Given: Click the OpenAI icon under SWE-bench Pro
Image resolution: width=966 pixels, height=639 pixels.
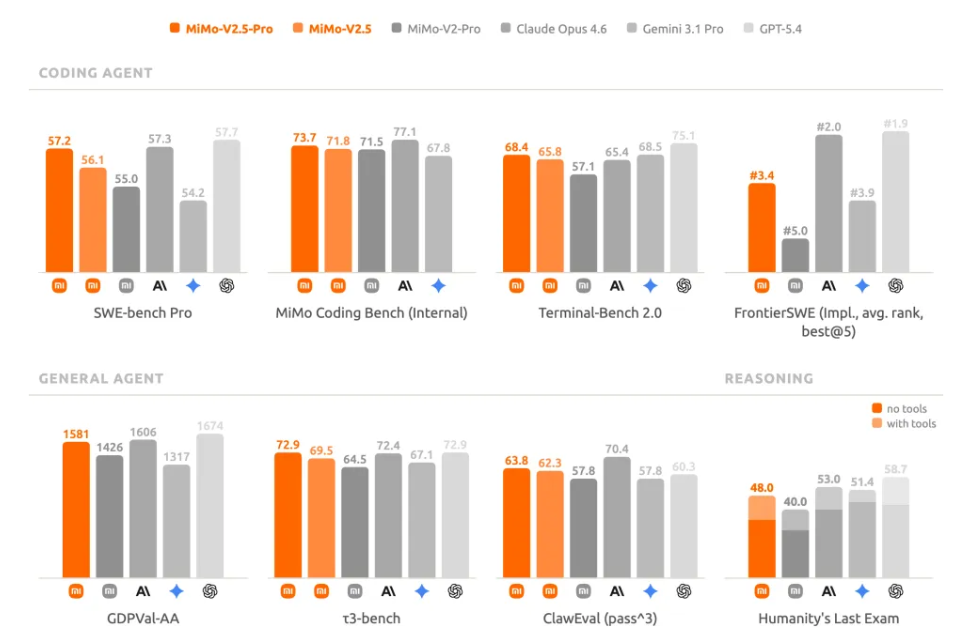Looking at the screenshot, I should pyautogui.click(x=227, y=286).
